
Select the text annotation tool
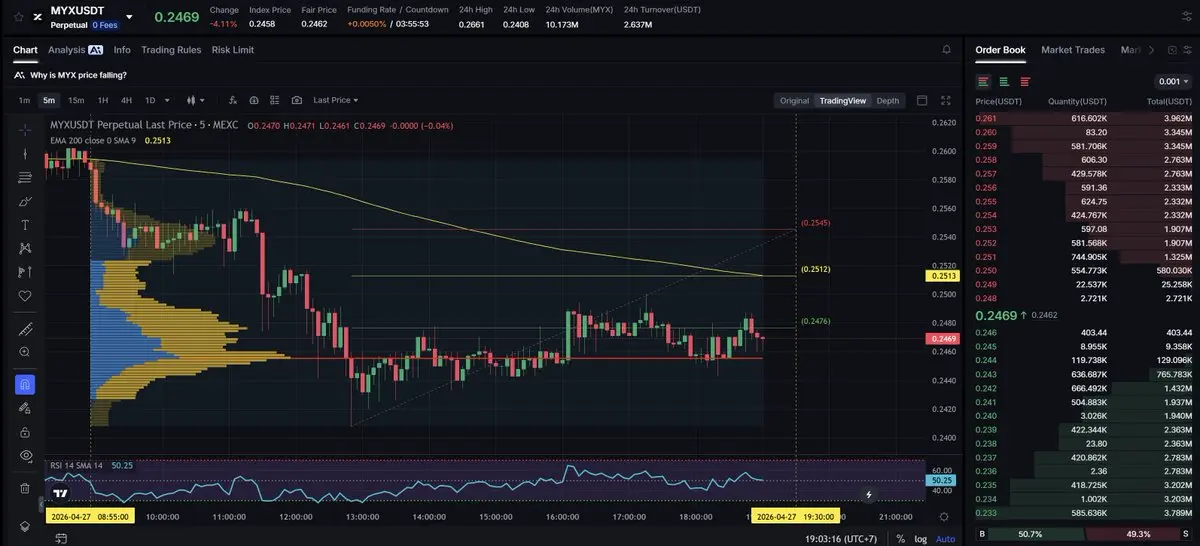[24, 224]
